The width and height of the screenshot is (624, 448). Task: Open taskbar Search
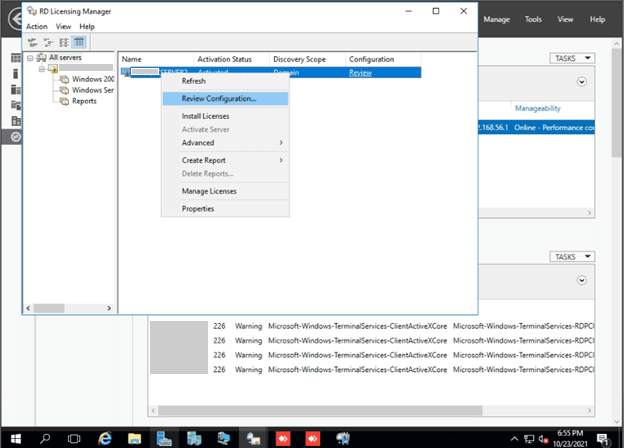45,438
